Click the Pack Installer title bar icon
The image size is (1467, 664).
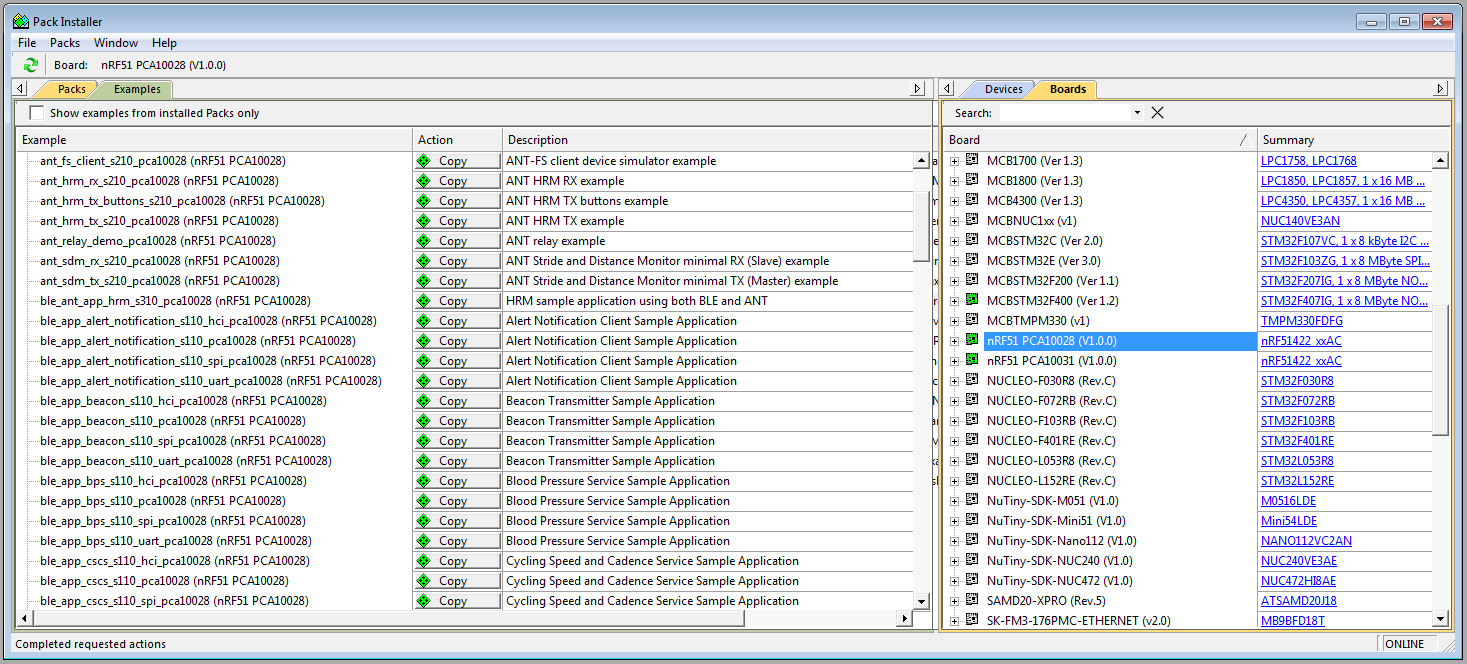pyautogui.click(x=21, y=21)
